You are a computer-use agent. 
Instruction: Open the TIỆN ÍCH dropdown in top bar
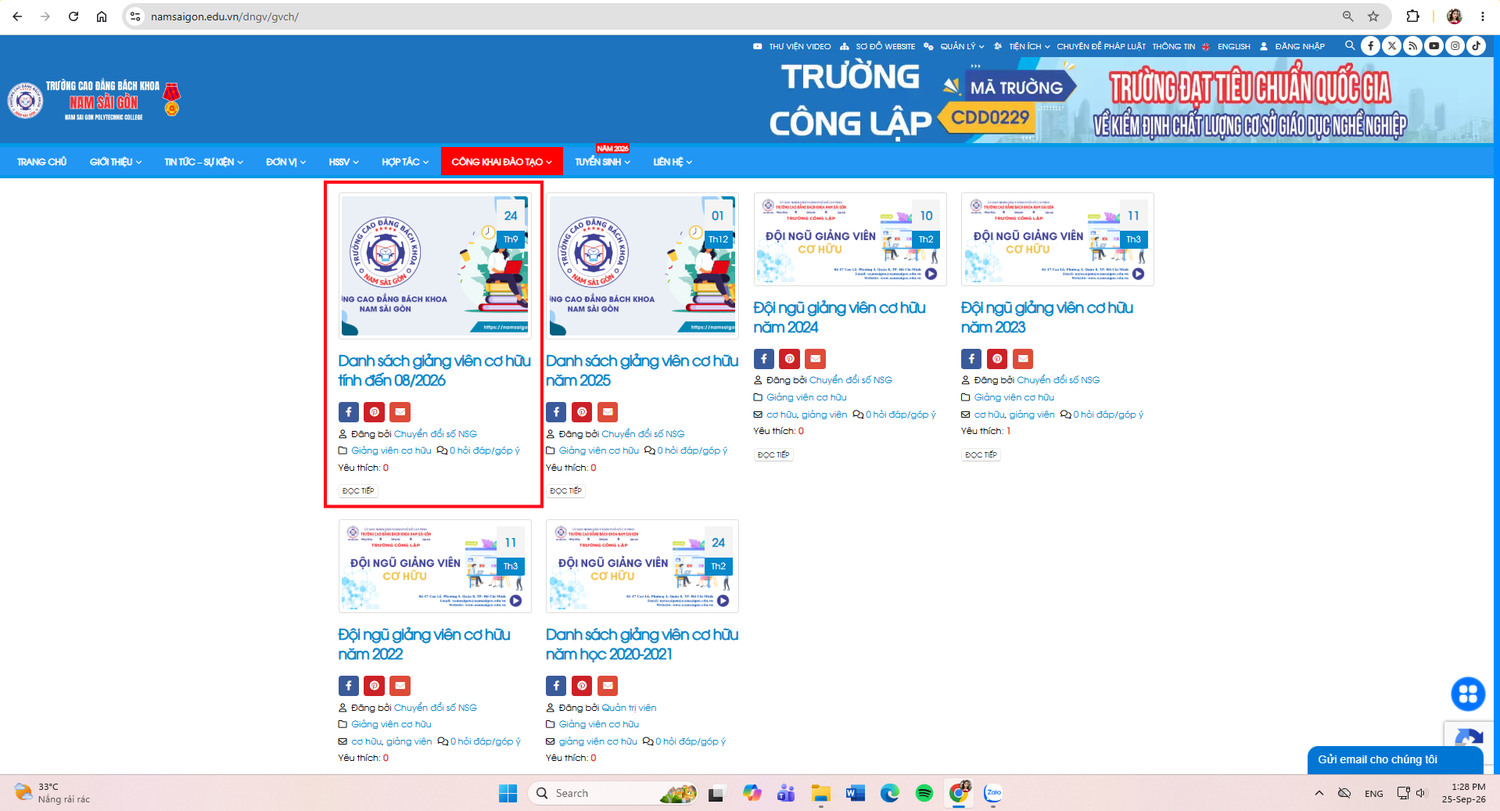(x=1021, y=46)
